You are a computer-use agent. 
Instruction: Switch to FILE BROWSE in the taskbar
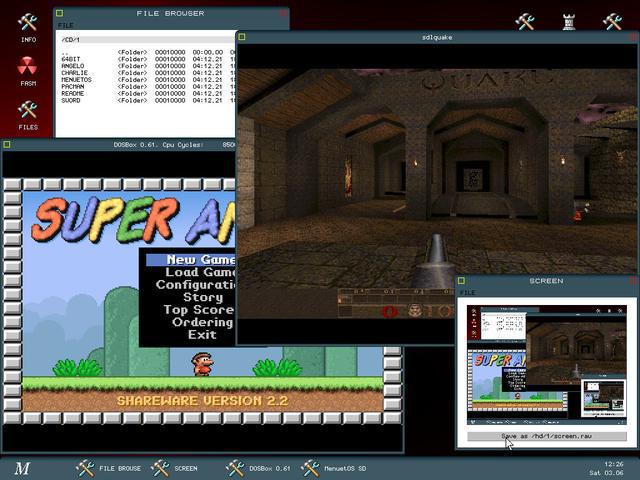pos(110,468)
